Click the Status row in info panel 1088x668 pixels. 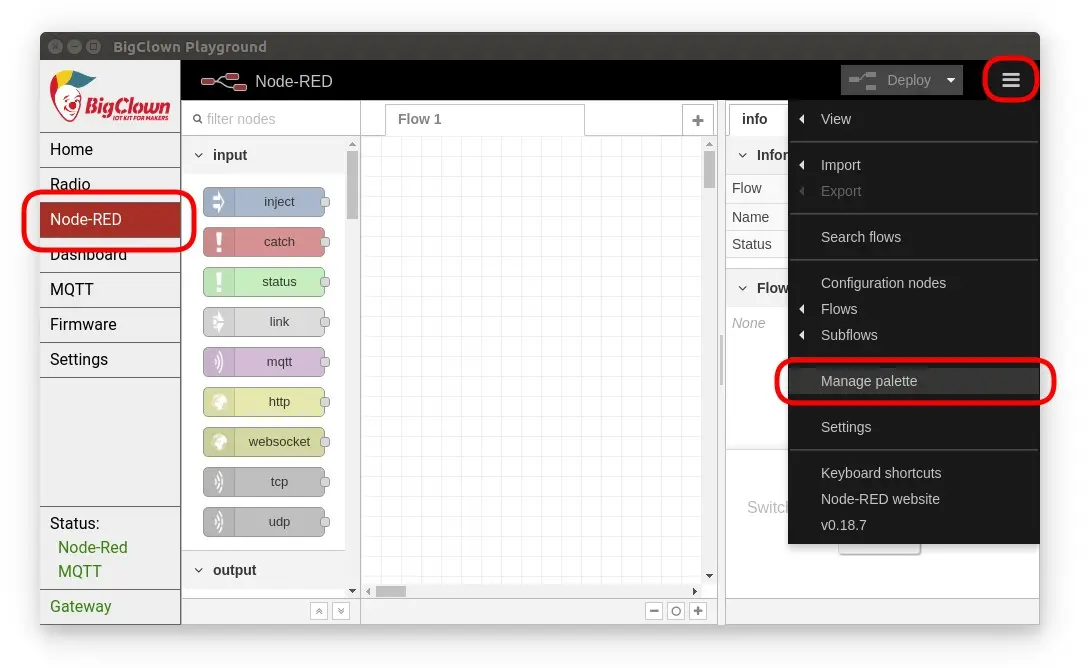tap(757, 244)
